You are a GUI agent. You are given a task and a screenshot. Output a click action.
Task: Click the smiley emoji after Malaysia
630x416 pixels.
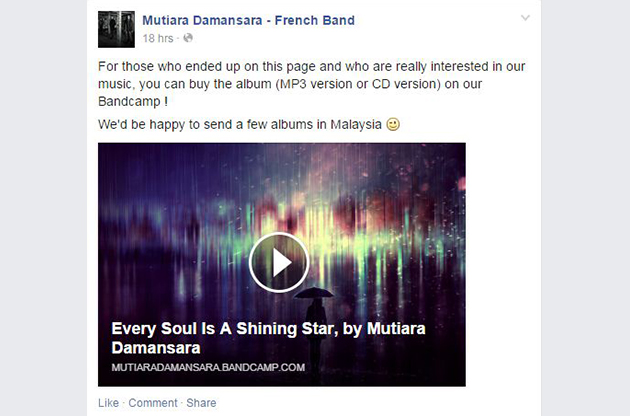393,124
